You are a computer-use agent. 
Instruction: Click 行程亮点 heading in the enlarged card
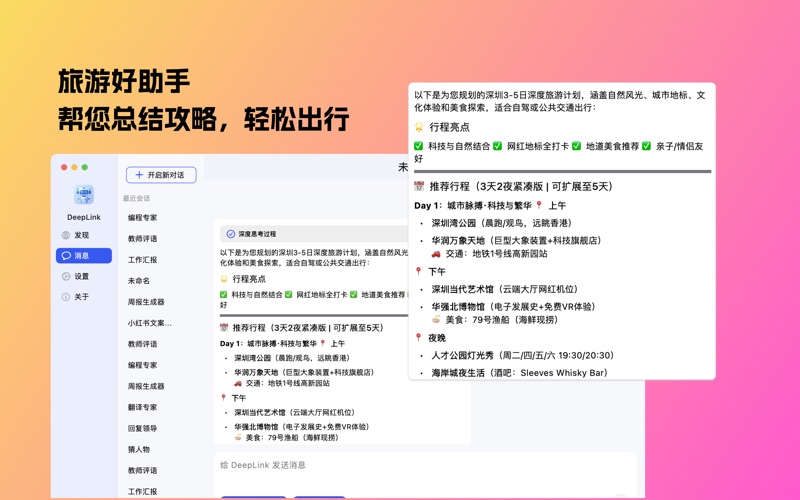449,127
